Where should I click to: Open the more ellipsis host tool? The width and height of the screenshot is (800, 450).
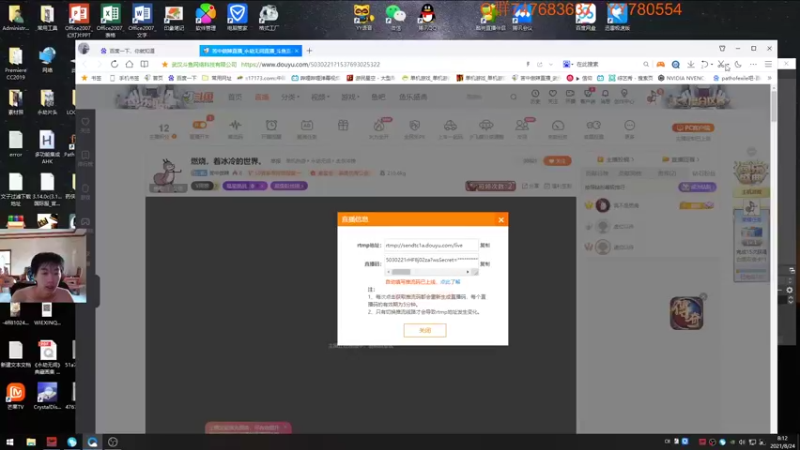tap(630, 125)
